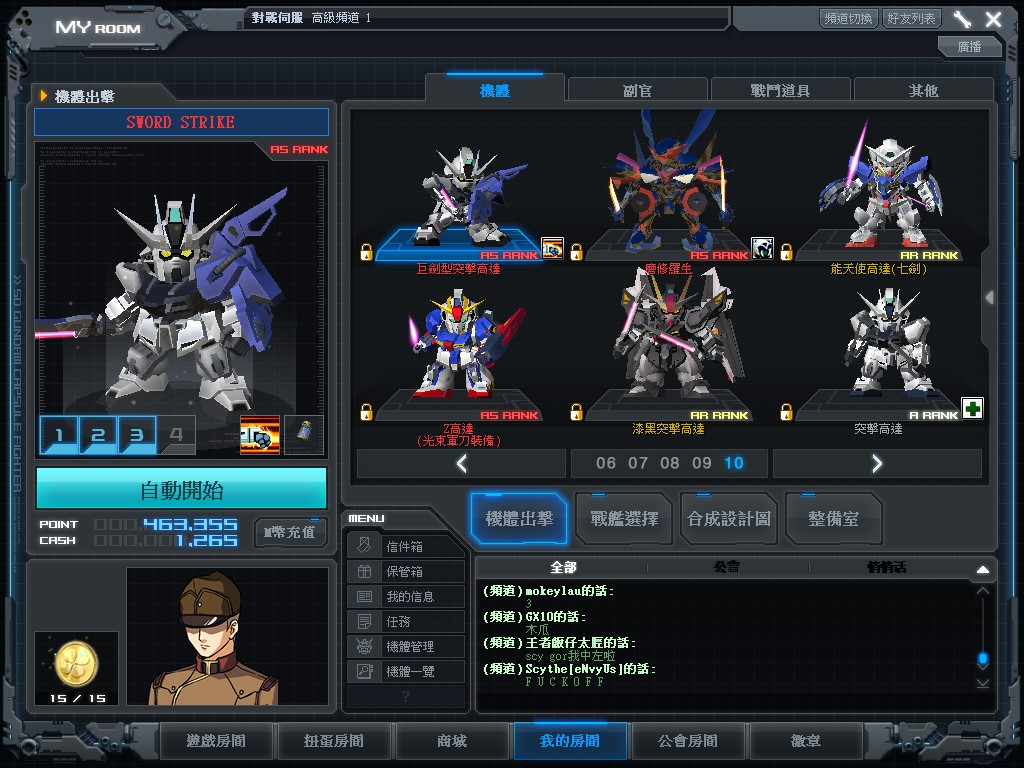Click the magnifier icon beside MY ROOM
The height and width of the screenshot is (768, 1024).
(164, 20)
